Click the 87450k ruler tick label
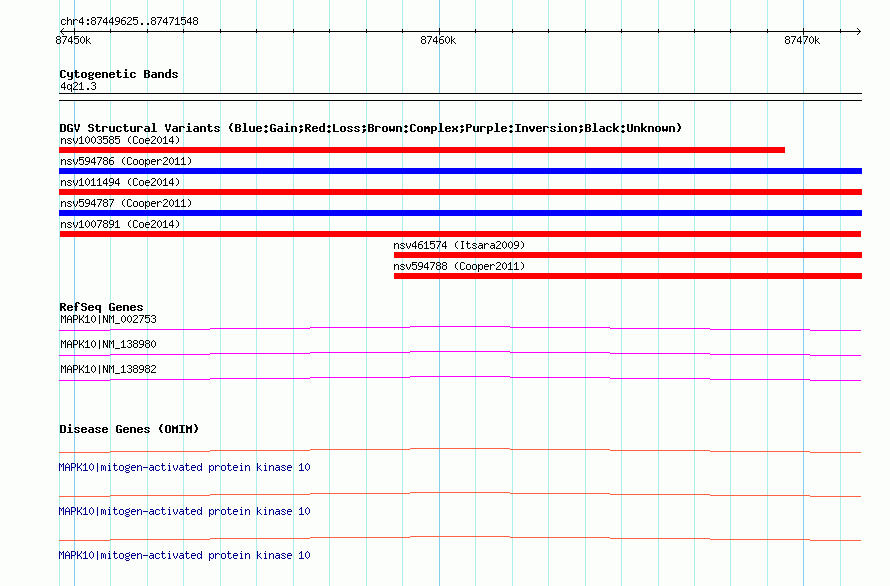Image resolution: width=890 pixels, height=586 pixels. tap(73, 40)
